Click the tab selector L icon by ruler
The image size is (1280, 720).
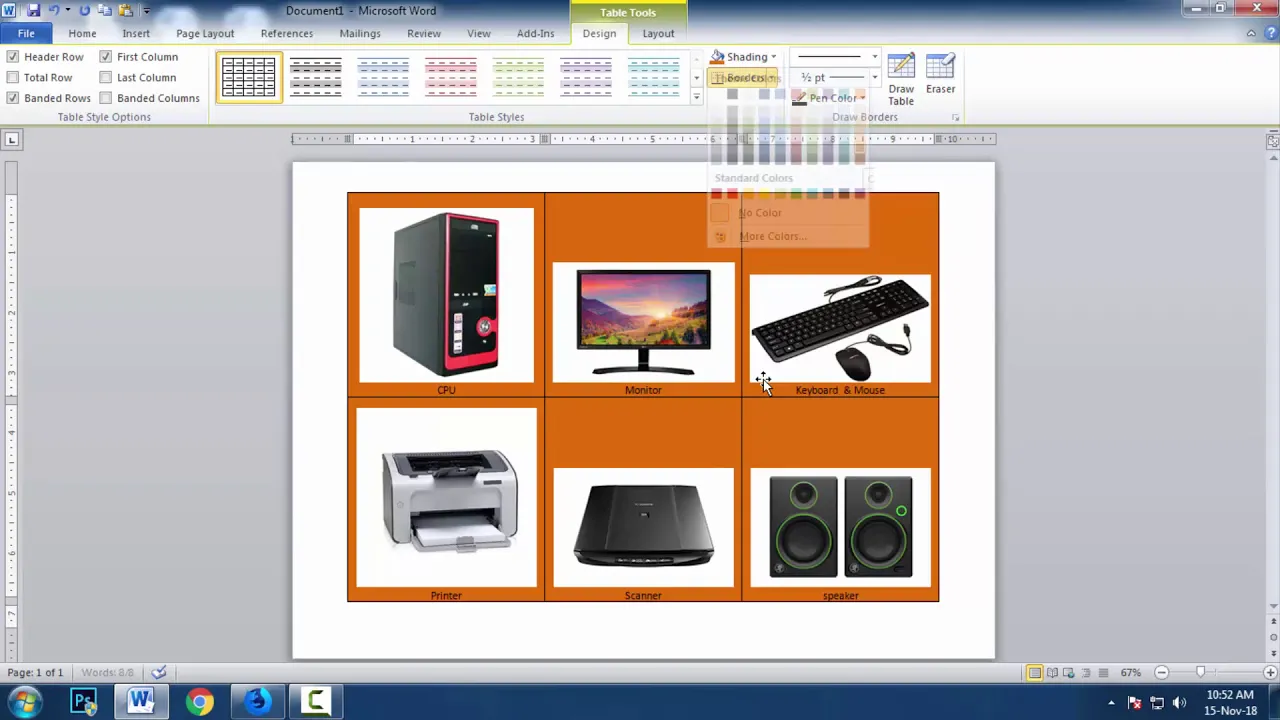click(x=11, y=139)
